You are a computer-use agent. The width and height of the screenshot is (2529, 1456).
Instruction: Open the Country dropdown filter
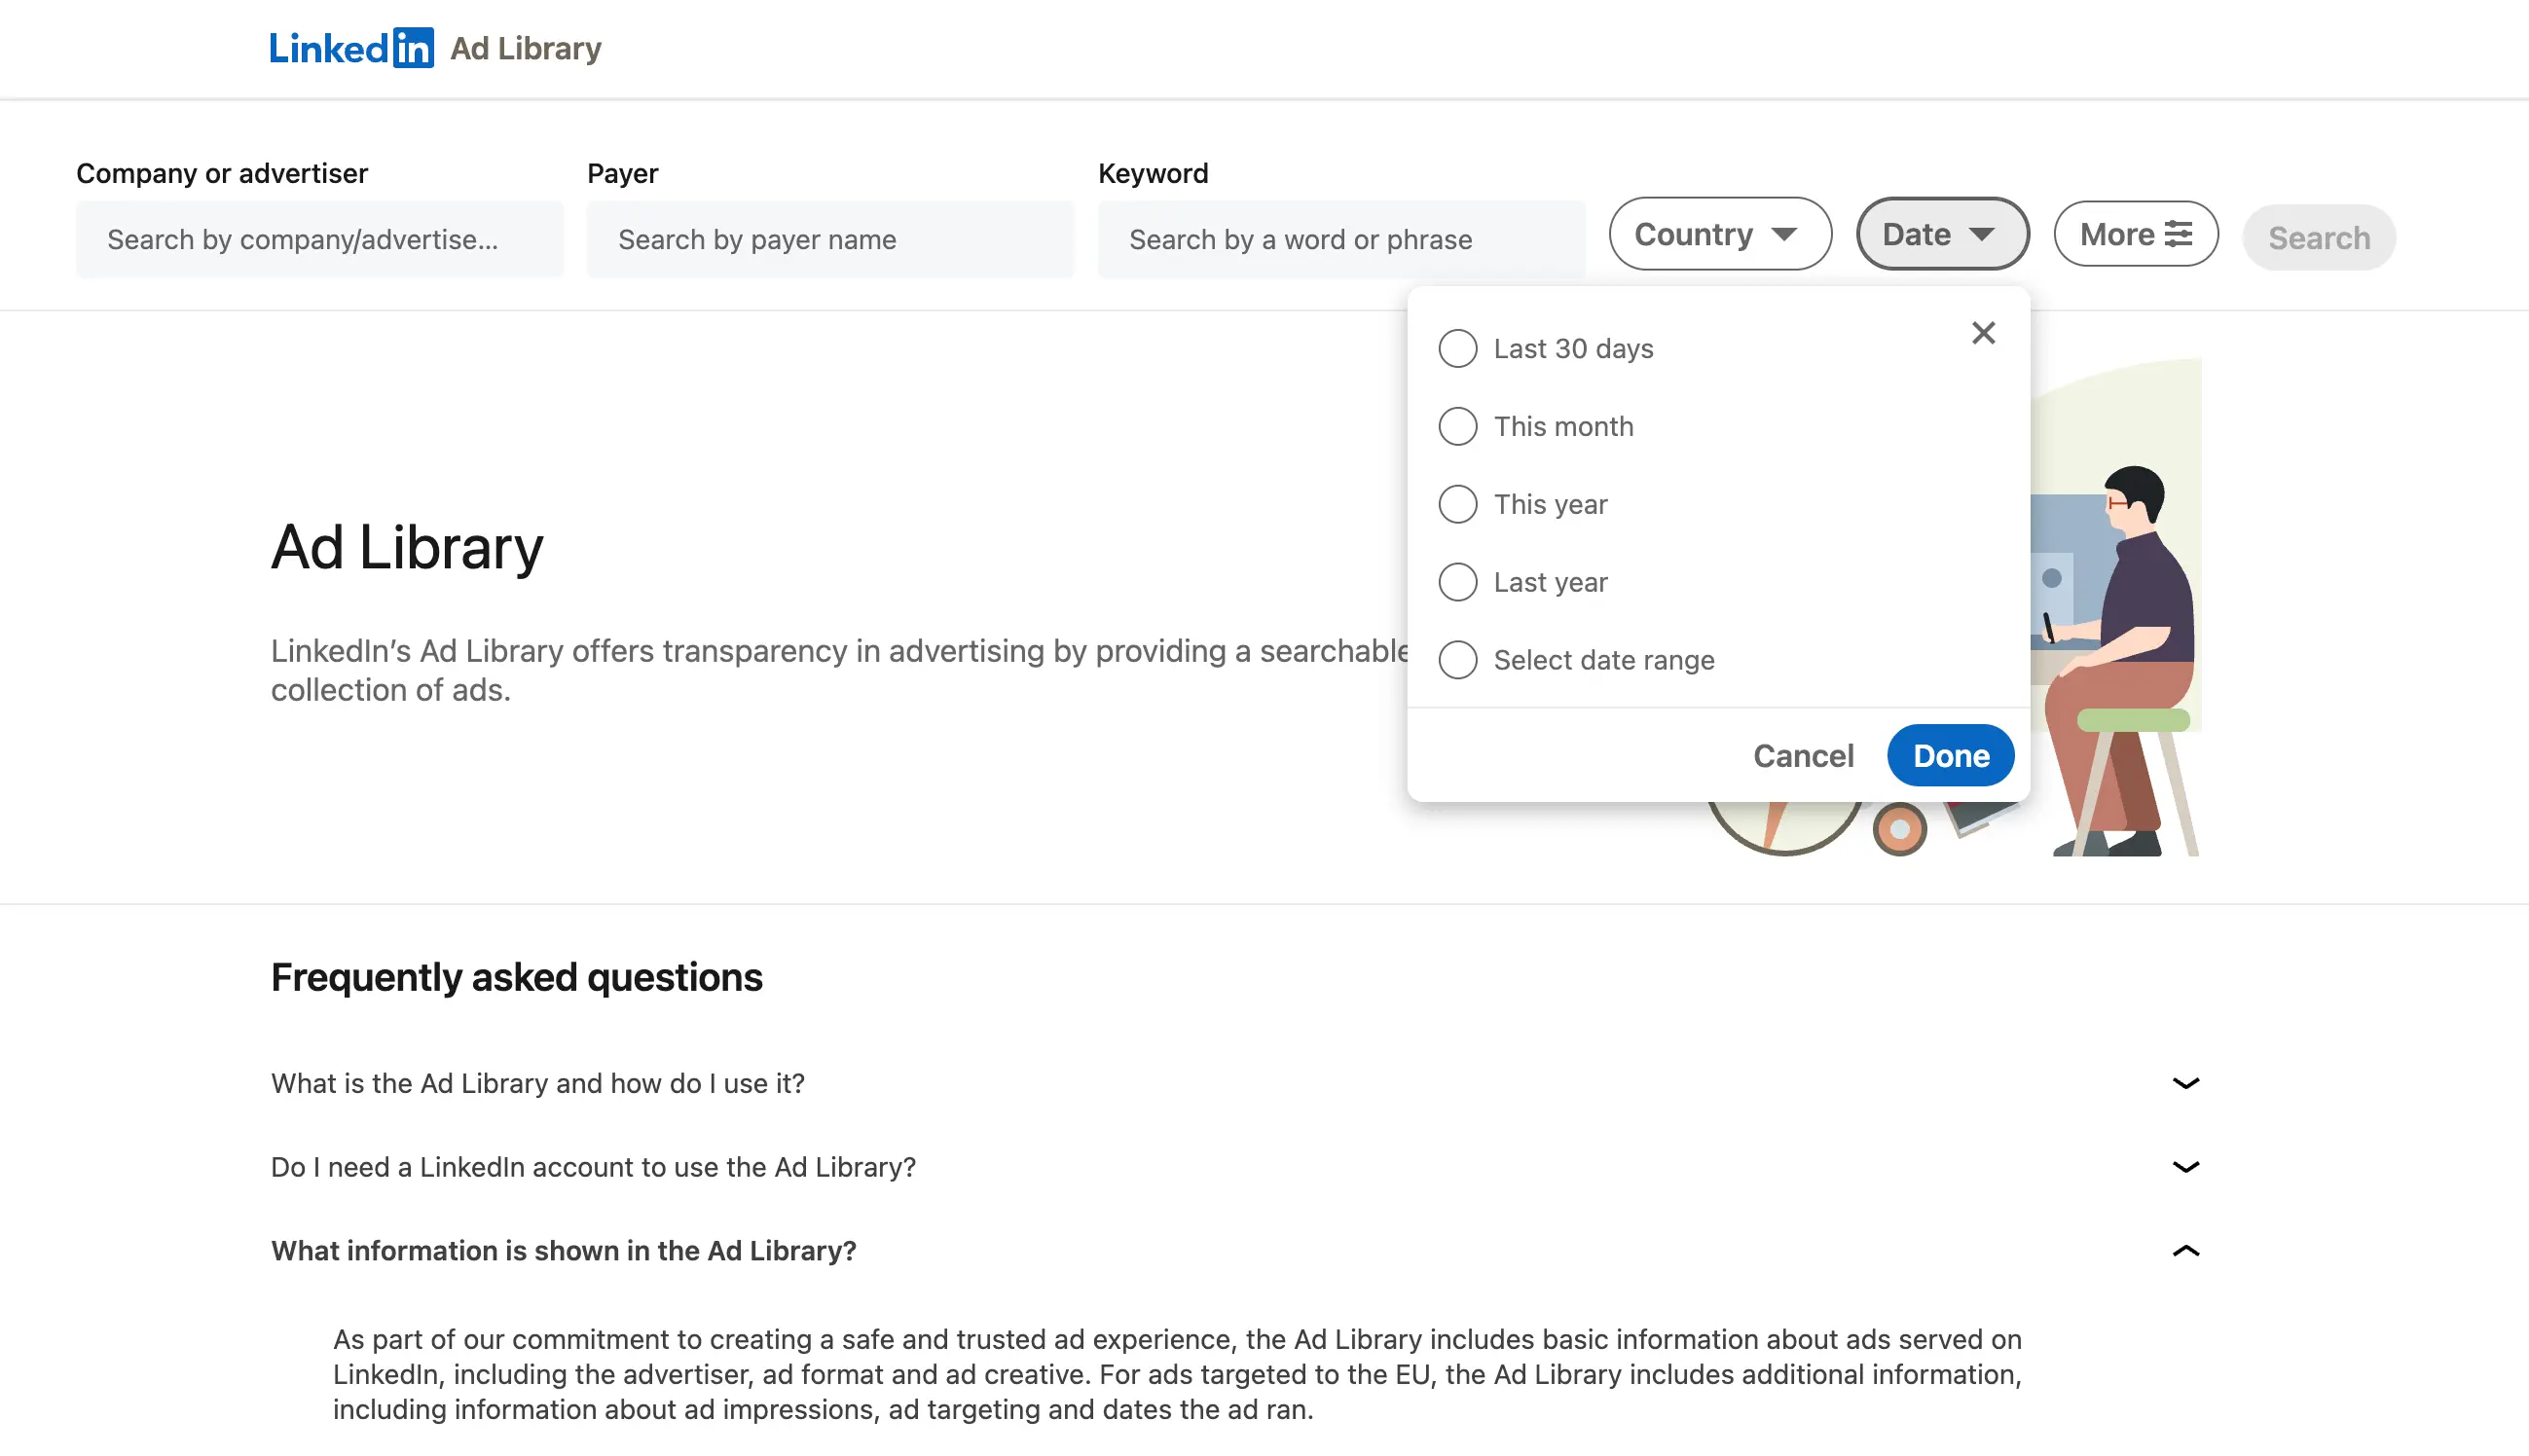[x=1718, y=234]
